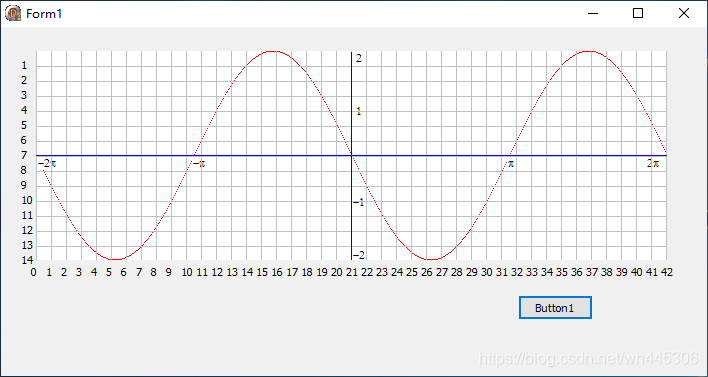Click the number 42 on the bottom scale
708x377 pixels.
pos(667,272)
